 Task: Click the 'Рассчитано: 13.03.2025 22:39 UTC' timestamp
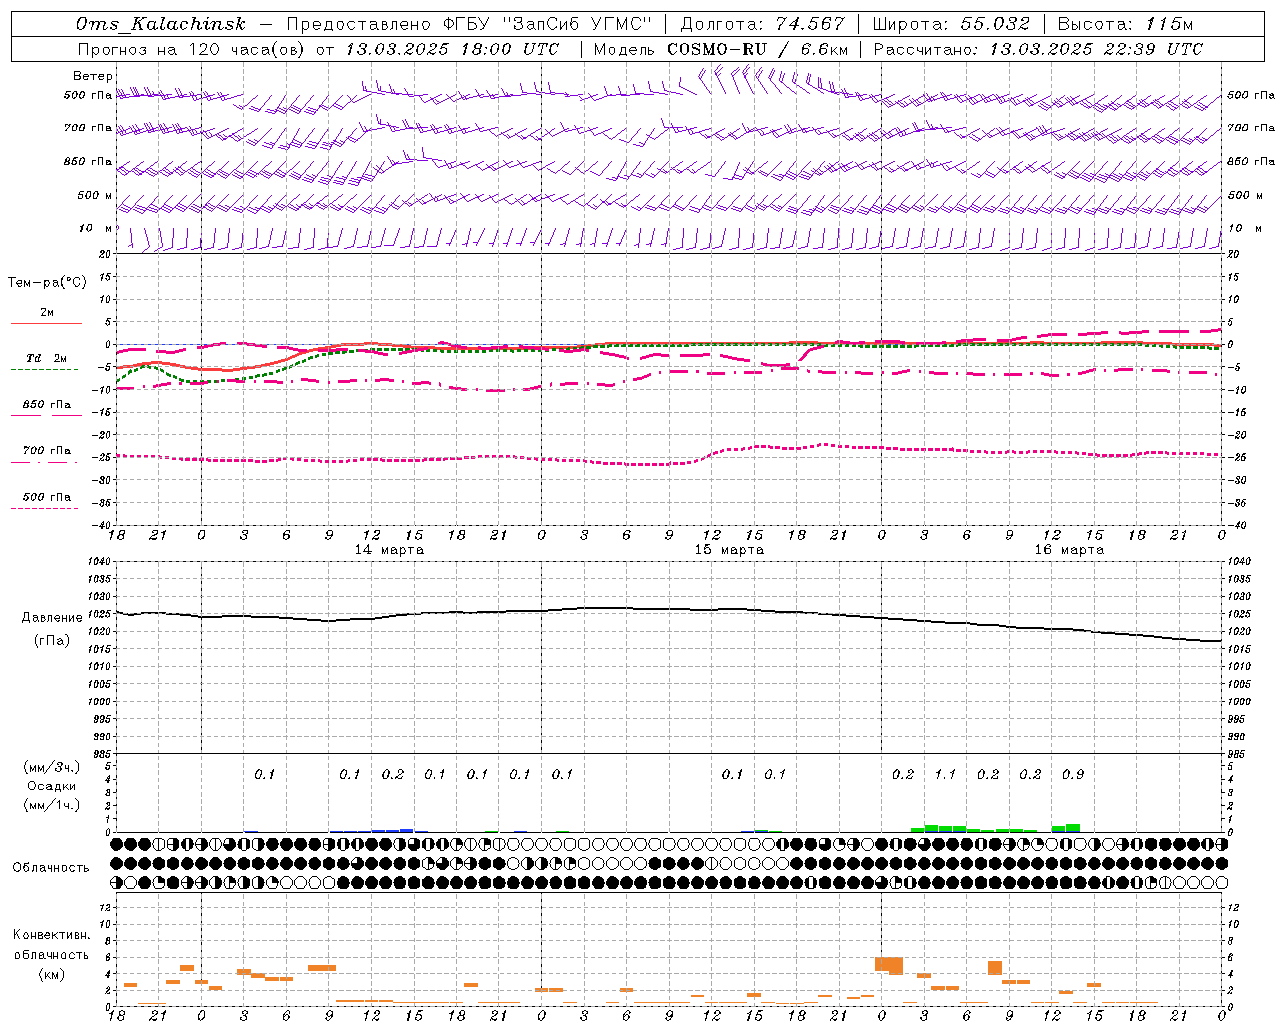[1038, 49]
